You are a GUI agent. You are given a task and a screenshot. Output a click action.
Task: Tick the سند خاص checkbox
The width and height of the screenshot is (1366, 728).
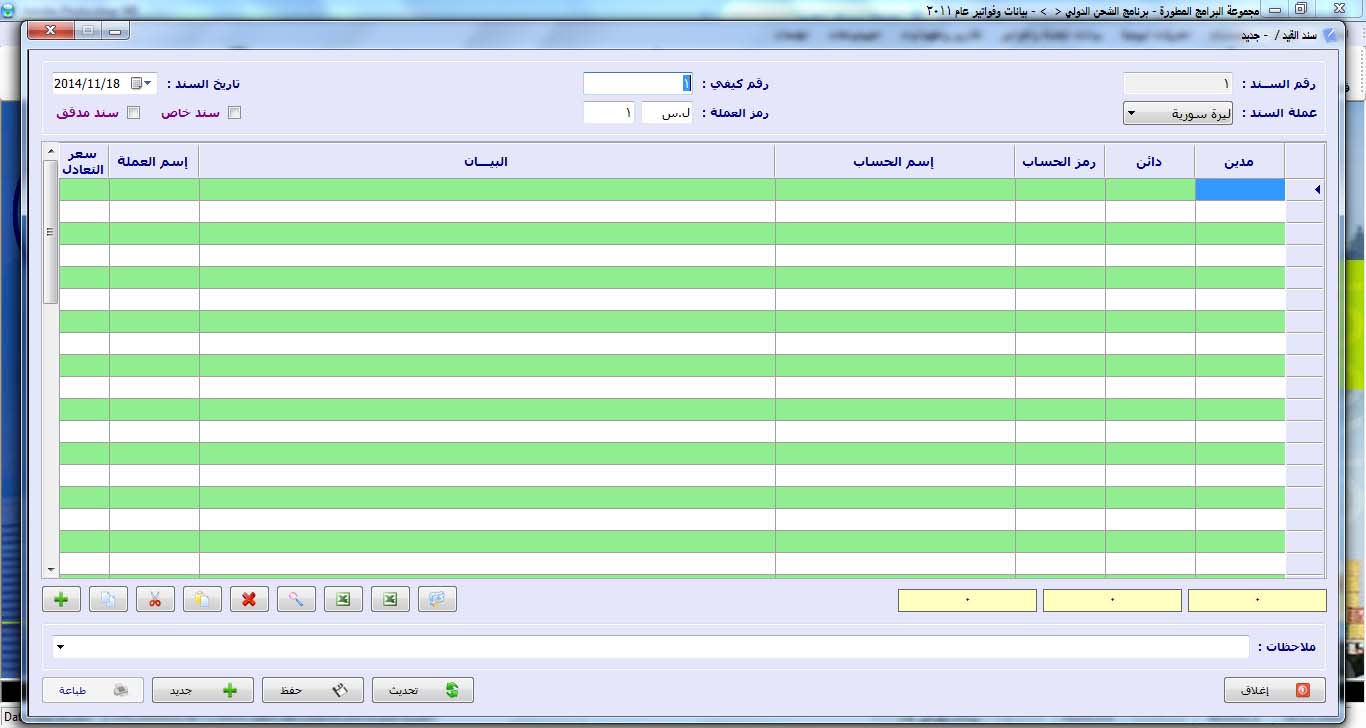click(234, 113)
